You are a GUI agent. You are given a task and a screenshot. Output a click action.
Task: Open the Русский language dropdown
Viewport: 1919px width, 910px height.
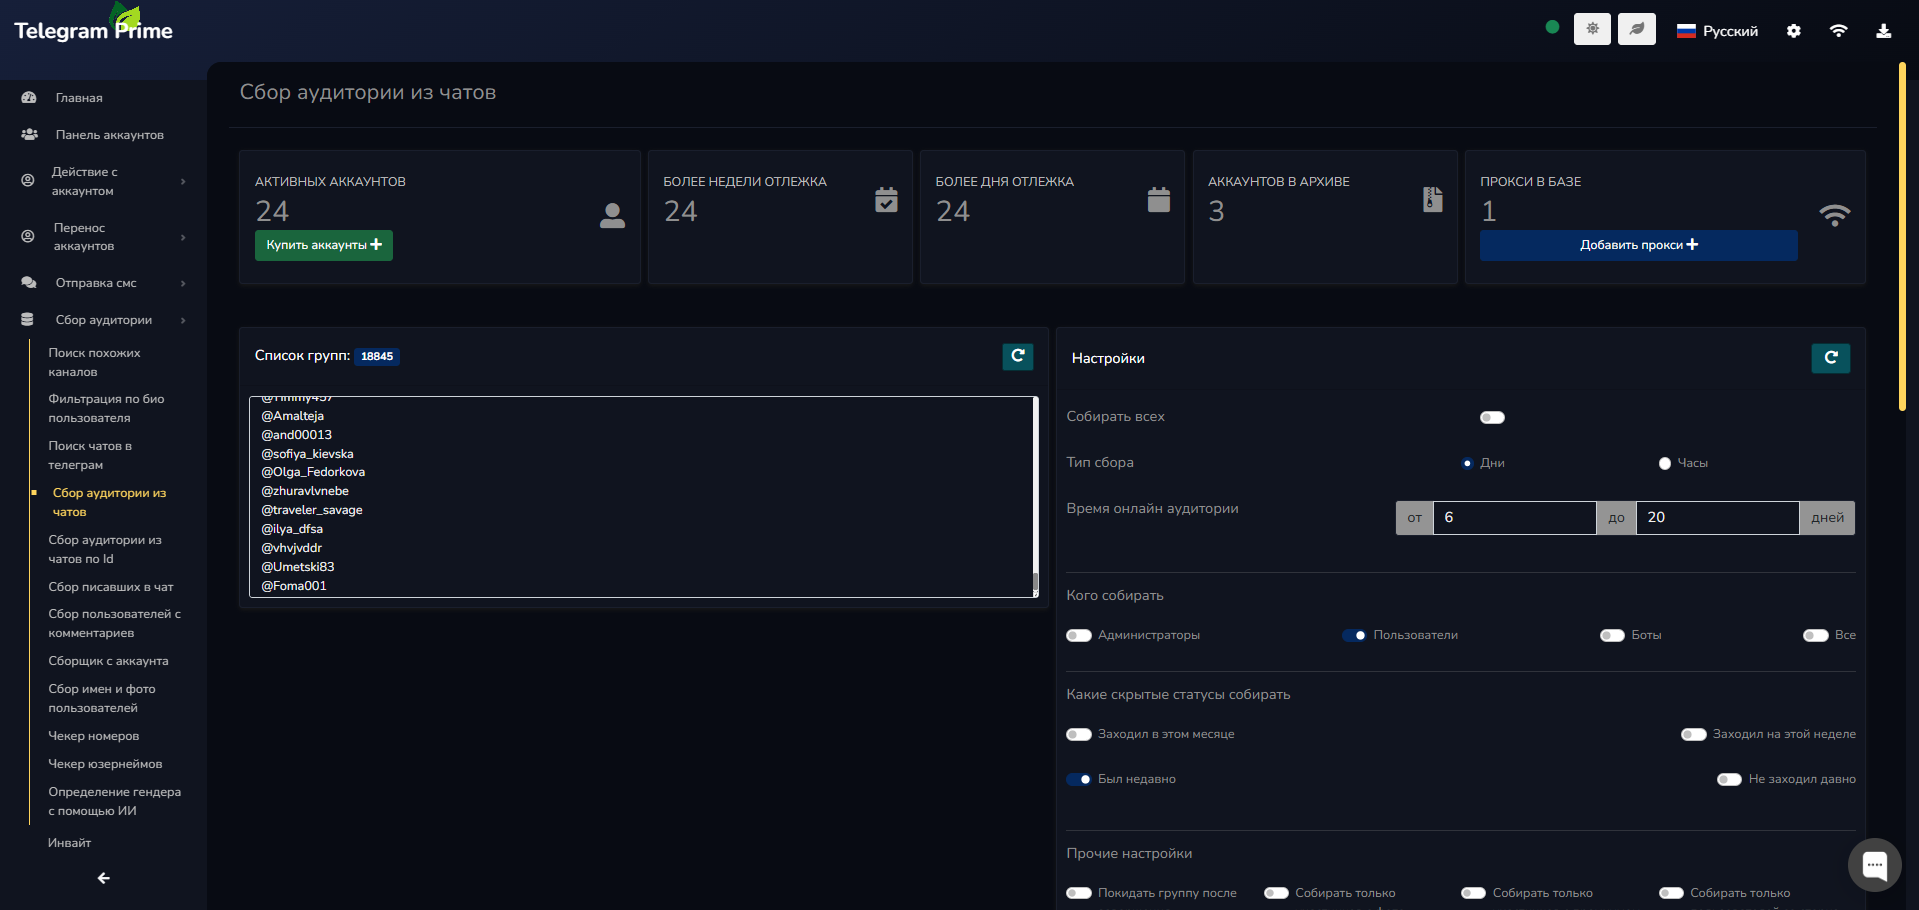pos(1717,31)
